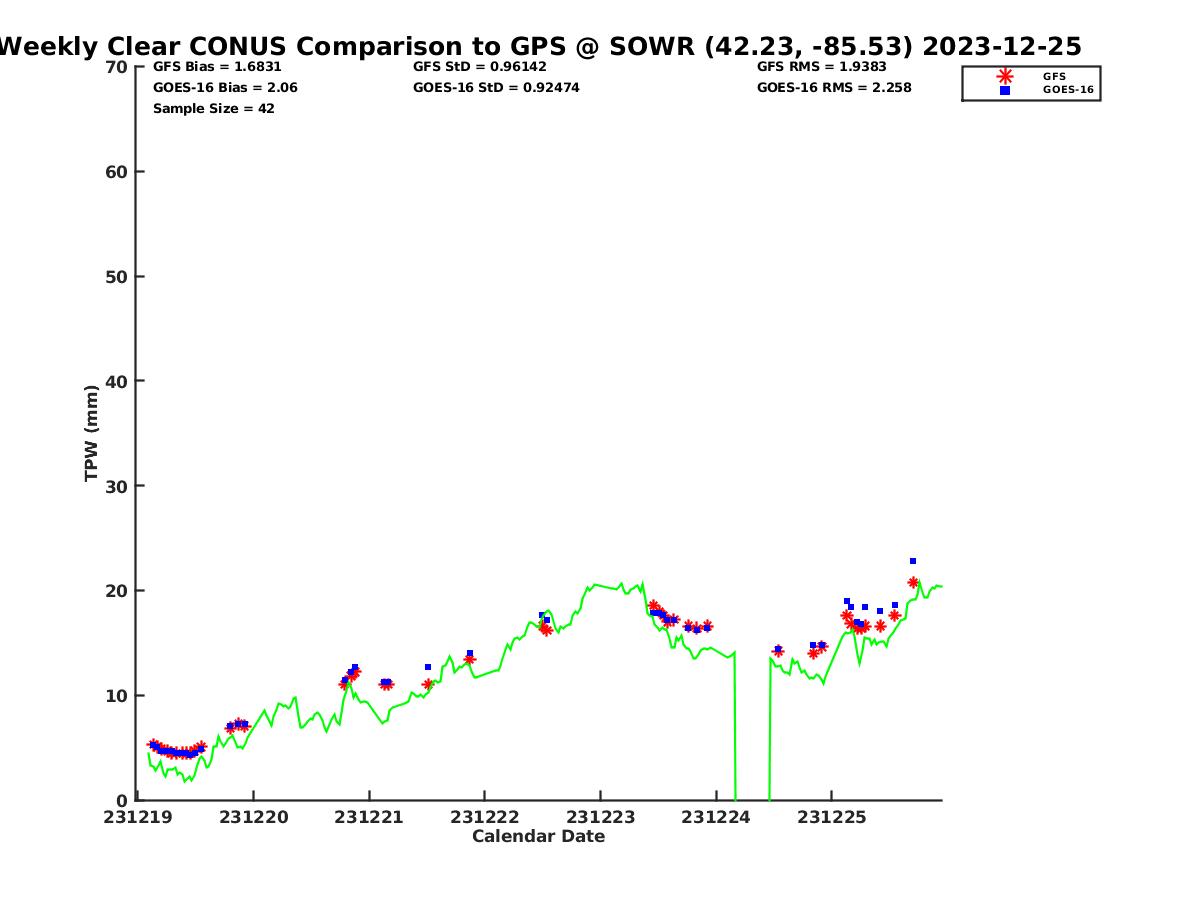Screen dimensions: 1200x900
Task: Click the GFS RMS statistic label
Action: pos(821,67)
